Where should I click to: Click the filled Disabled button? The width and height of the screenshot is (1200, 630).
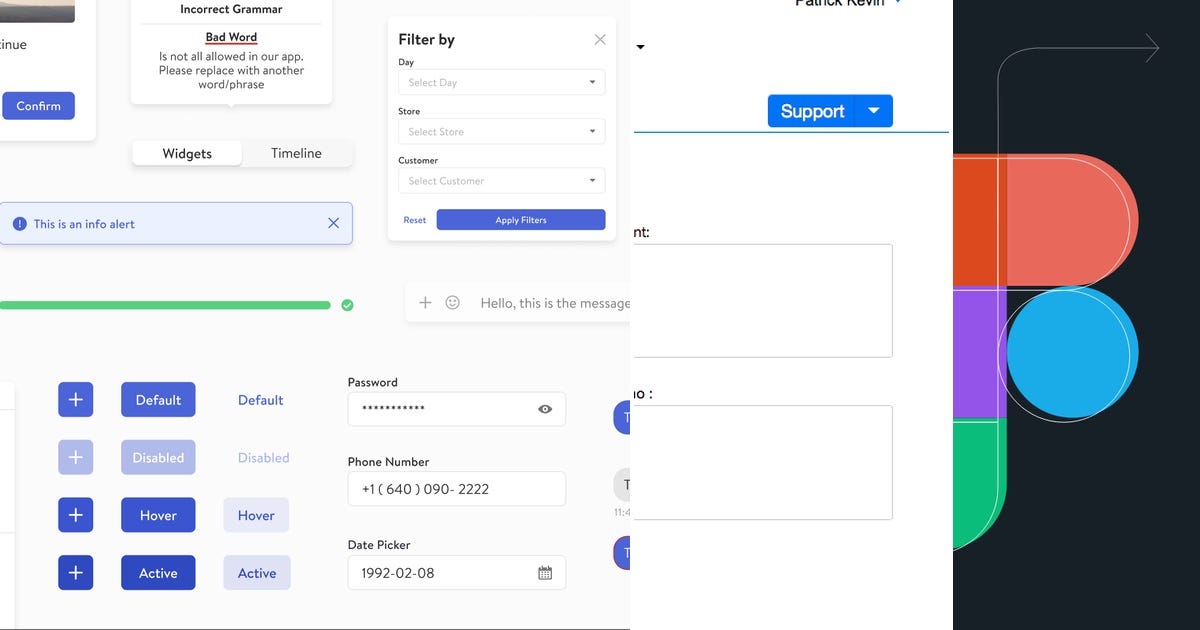[x=158, y=458]
